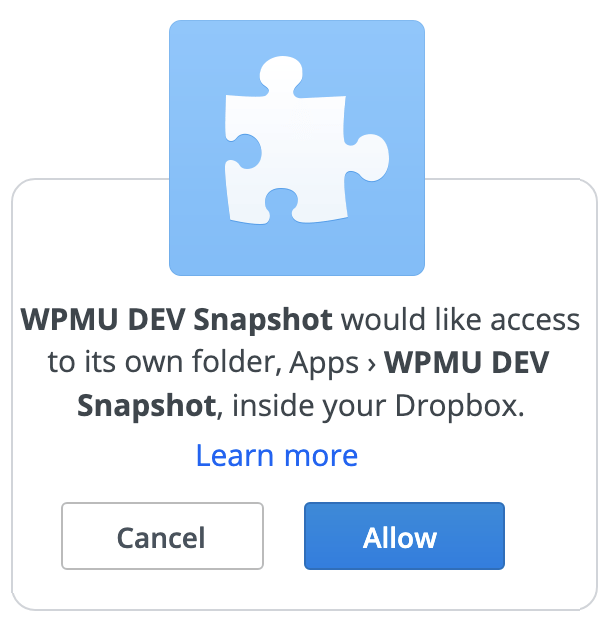Click the word Dropbox in the message
Viewport: 608px width, 617px height.
click(x=459, y=406)
